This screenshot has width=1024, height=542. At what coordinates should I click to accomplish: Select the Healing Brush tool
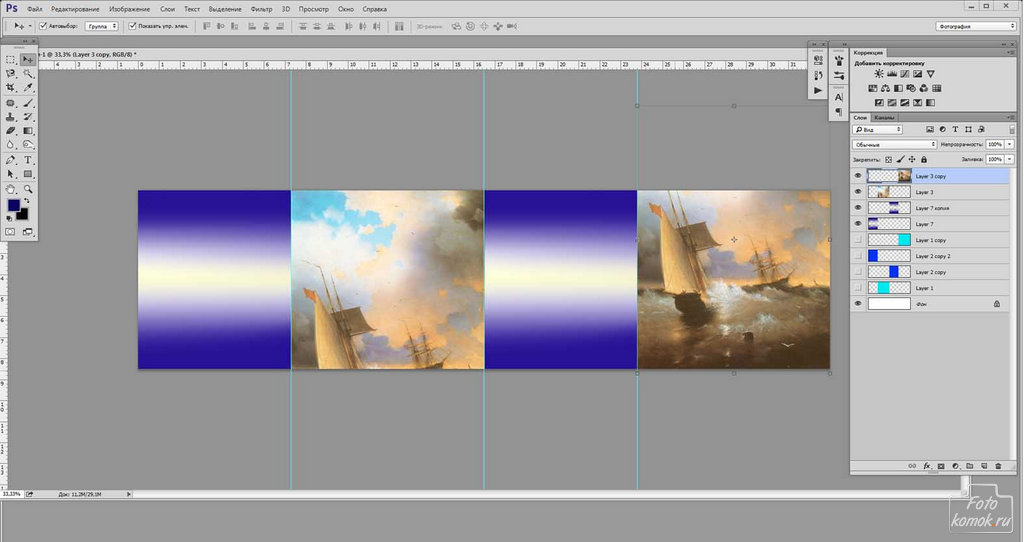10,103
